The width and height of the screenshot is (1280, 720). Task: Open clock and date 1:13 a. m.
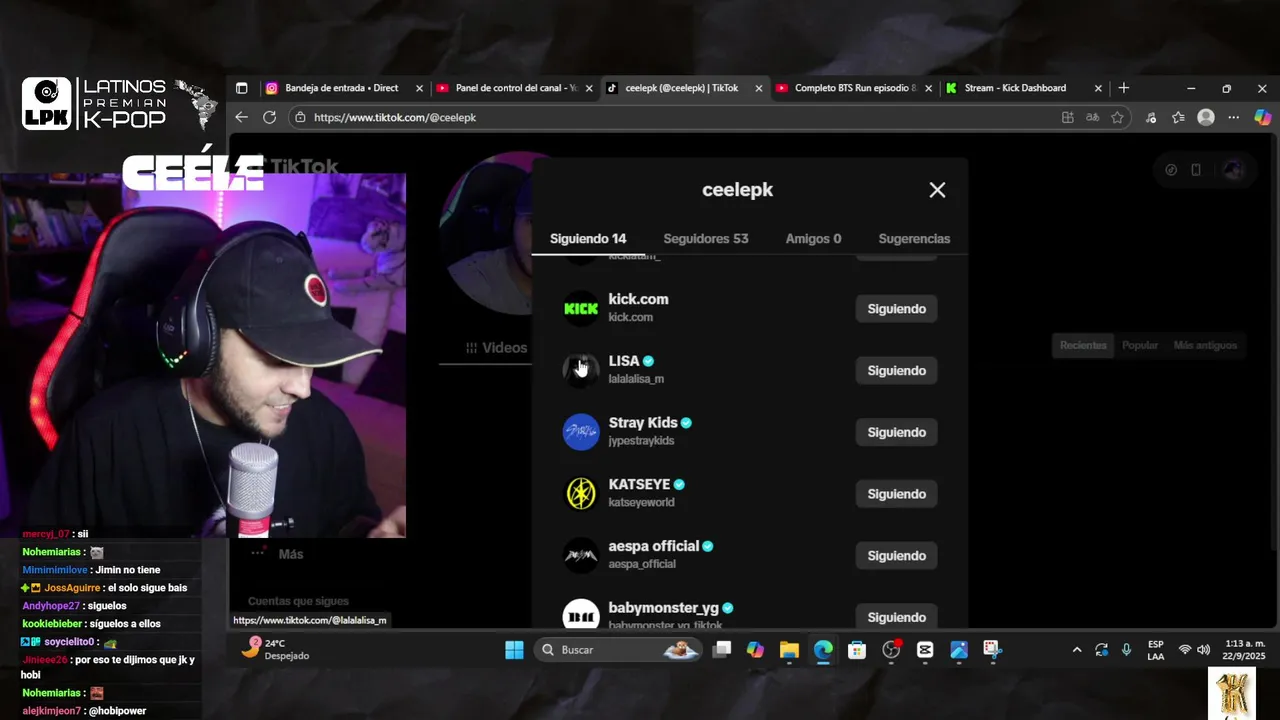pyautogui.click(x=1245, y=650)
